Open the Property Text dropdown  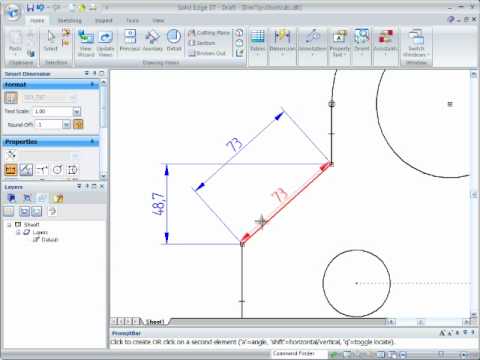click(339, 43)
